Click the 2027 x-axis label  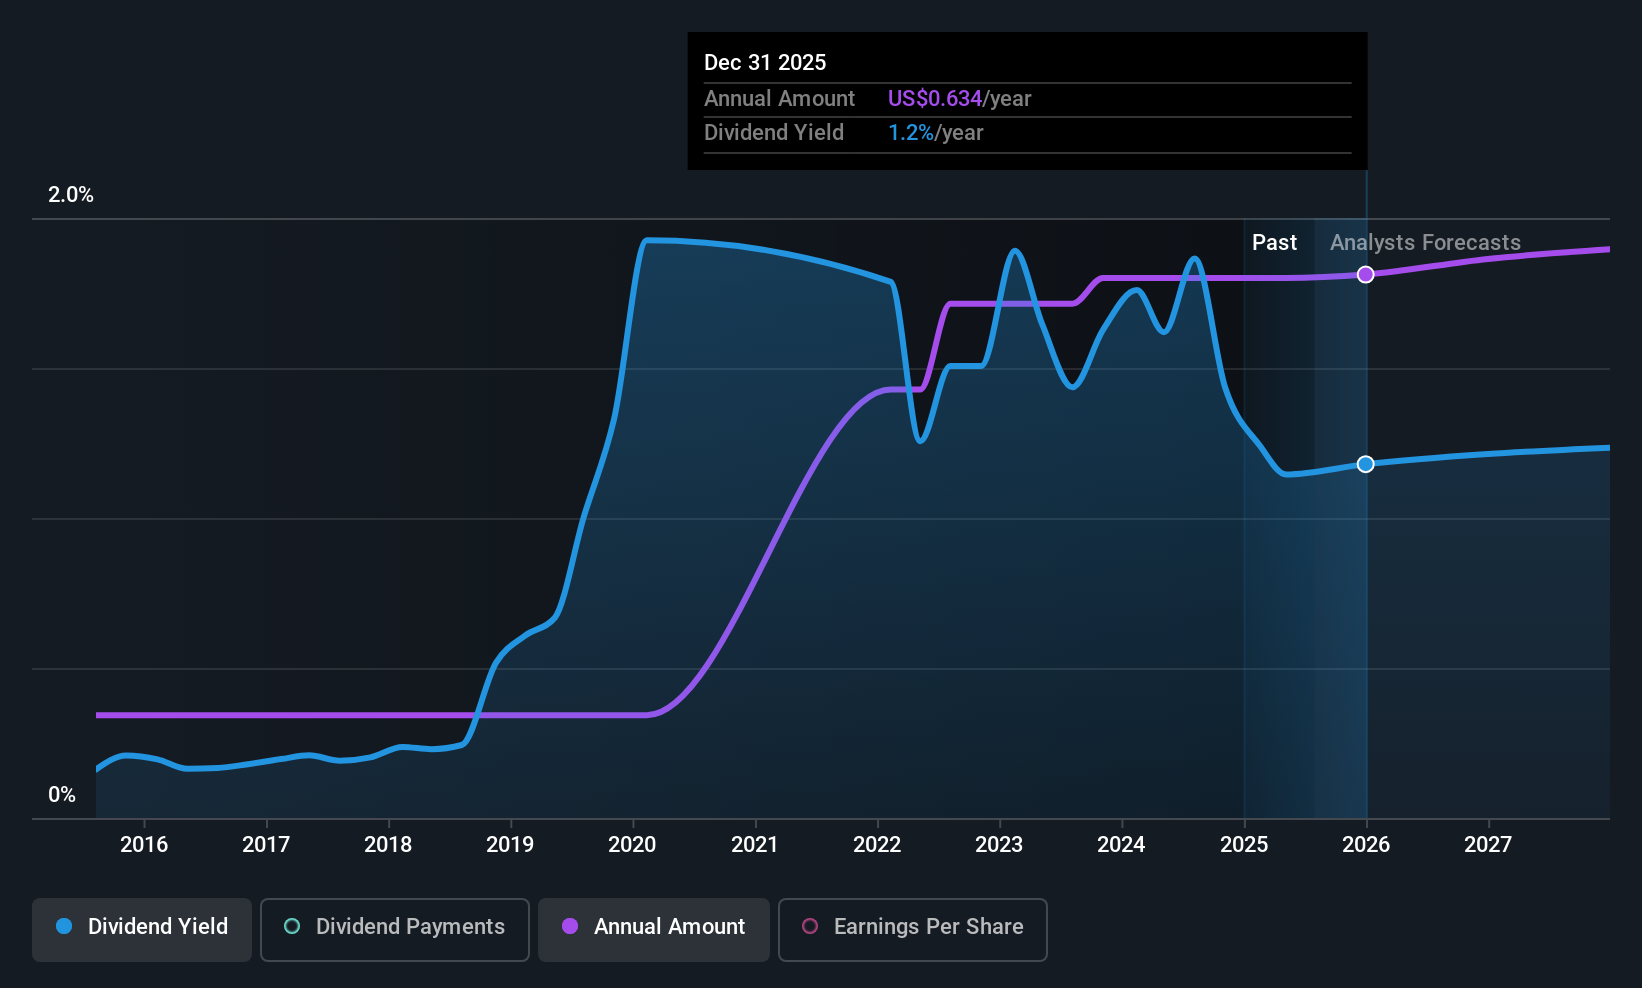point(1488,844)
